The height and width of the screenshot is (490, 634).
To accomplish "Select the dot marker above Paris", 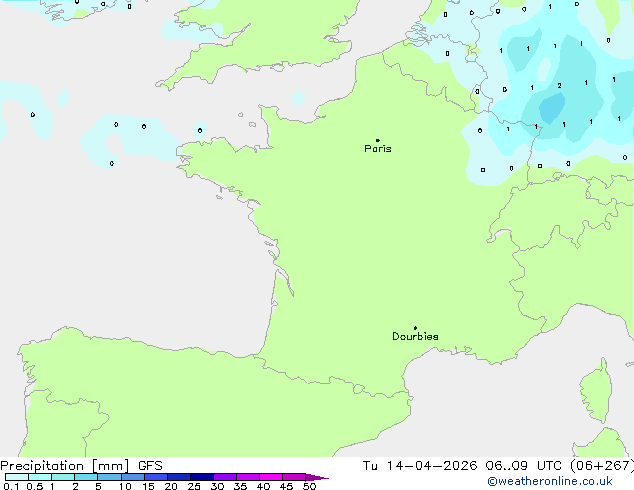I will (378, 140).
